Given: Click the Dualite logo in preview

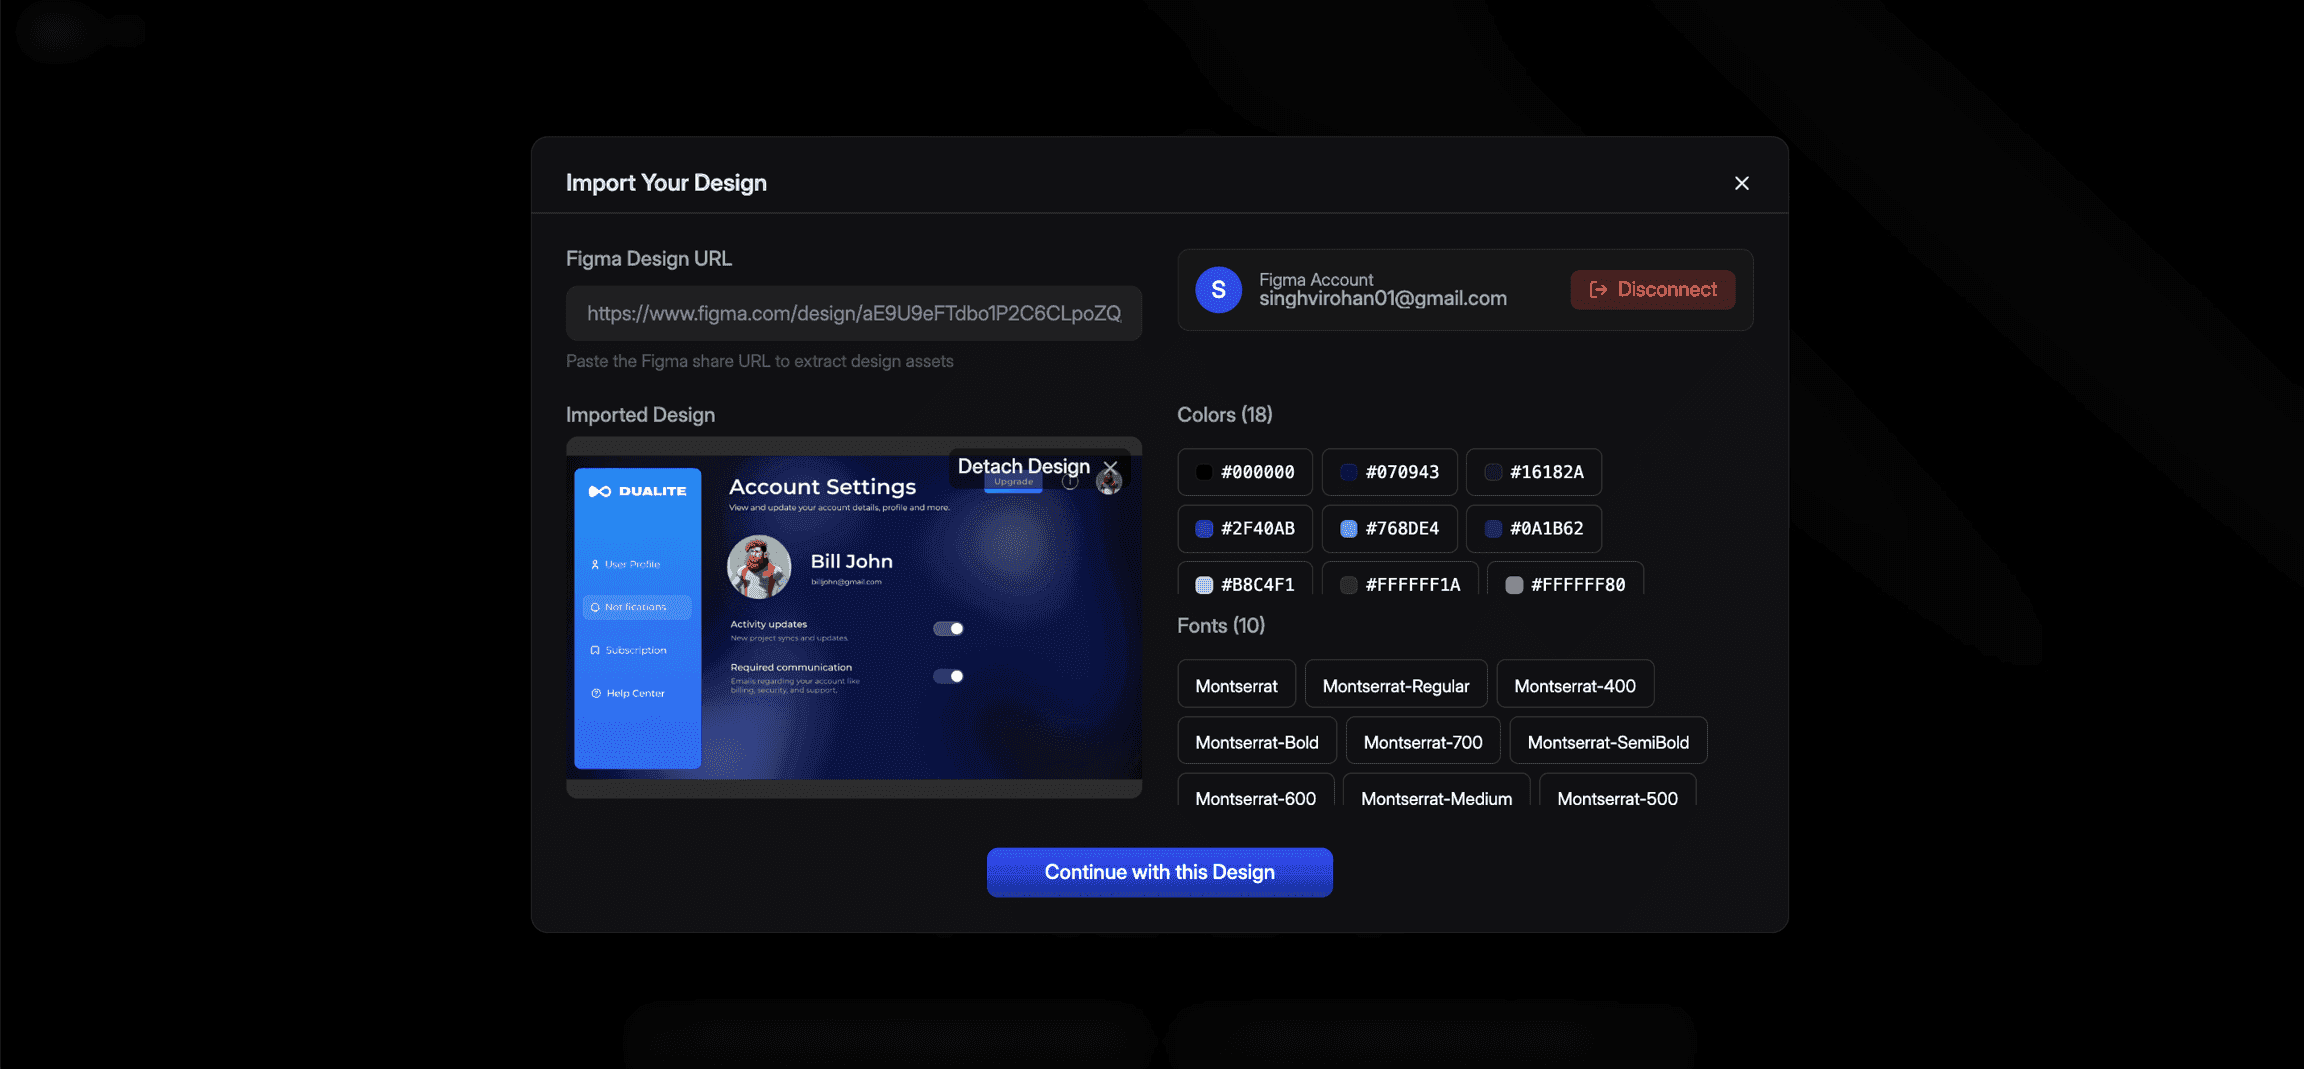Looking at the screenshot, I should (x=637, y=491).
